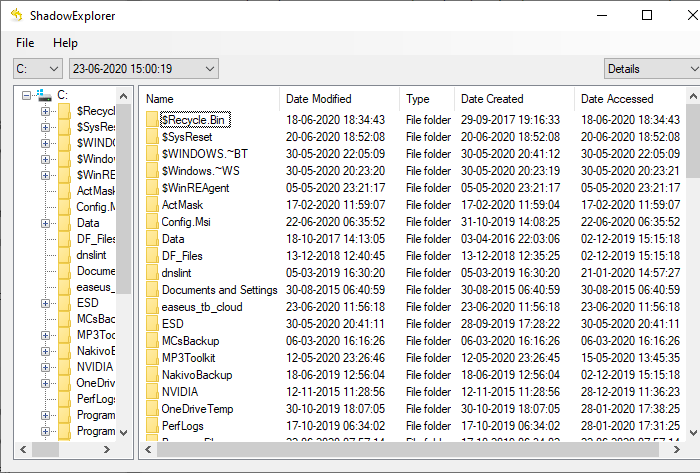Click the tree pane scroll up arrow
The width and height of the screenshot is (700, 473).
coord(124,96)
